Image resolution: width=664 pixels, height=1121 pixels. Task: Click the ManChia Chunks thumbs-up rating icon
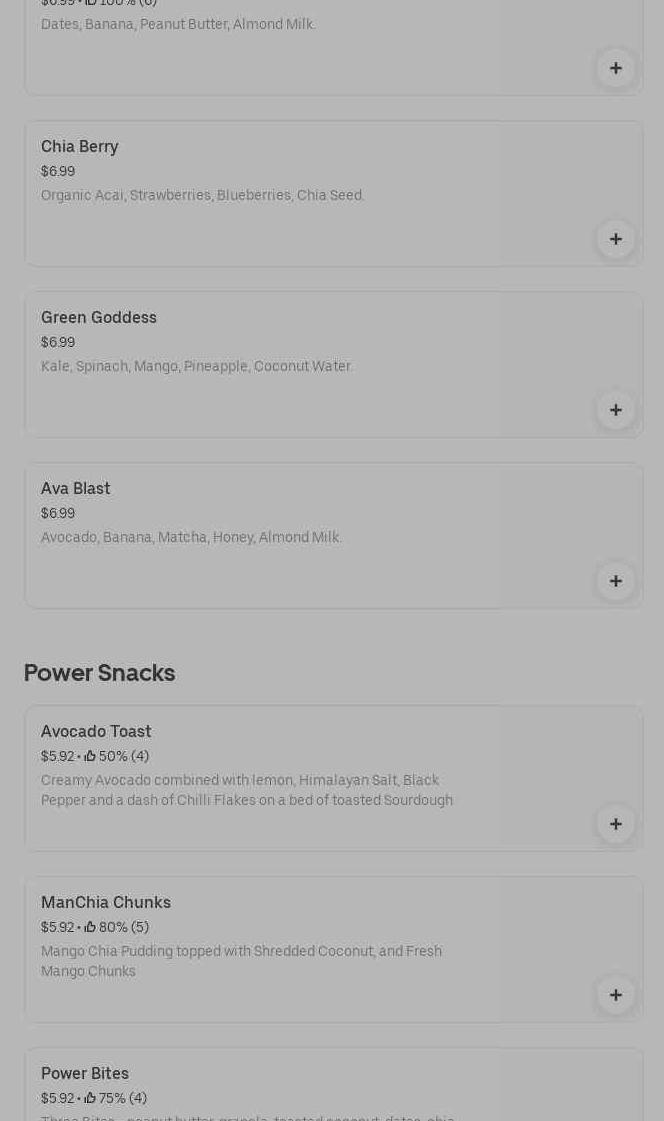pyautogui.click(x=90, y=927)
